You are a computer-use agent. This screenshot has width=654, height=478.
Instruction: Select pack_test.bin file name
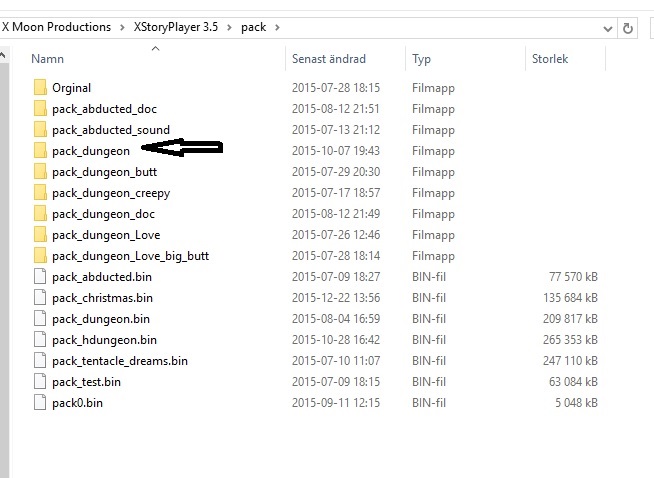click(x=86, y=382)
